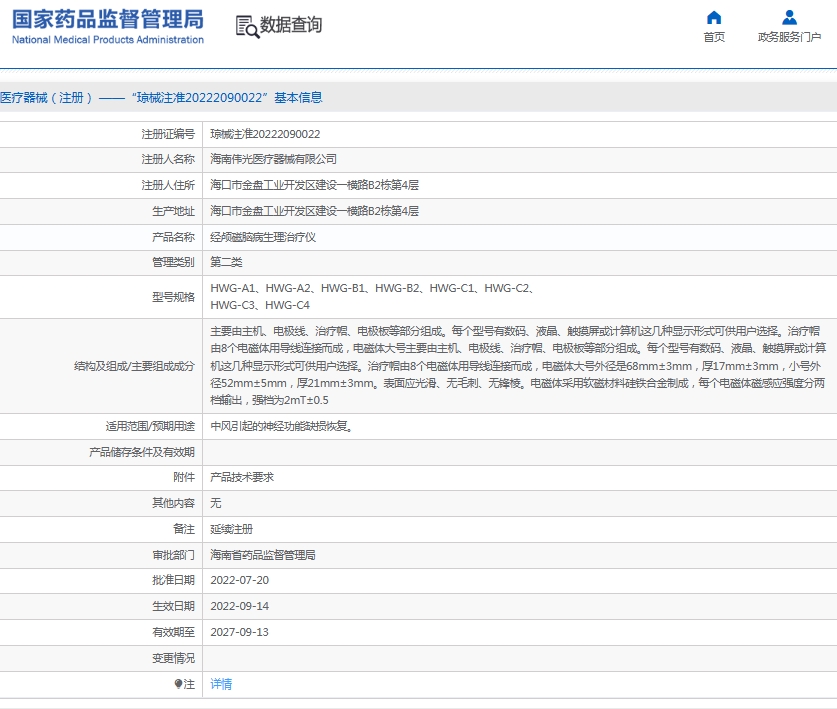Click the 产品名称 row label

point(173,237)
